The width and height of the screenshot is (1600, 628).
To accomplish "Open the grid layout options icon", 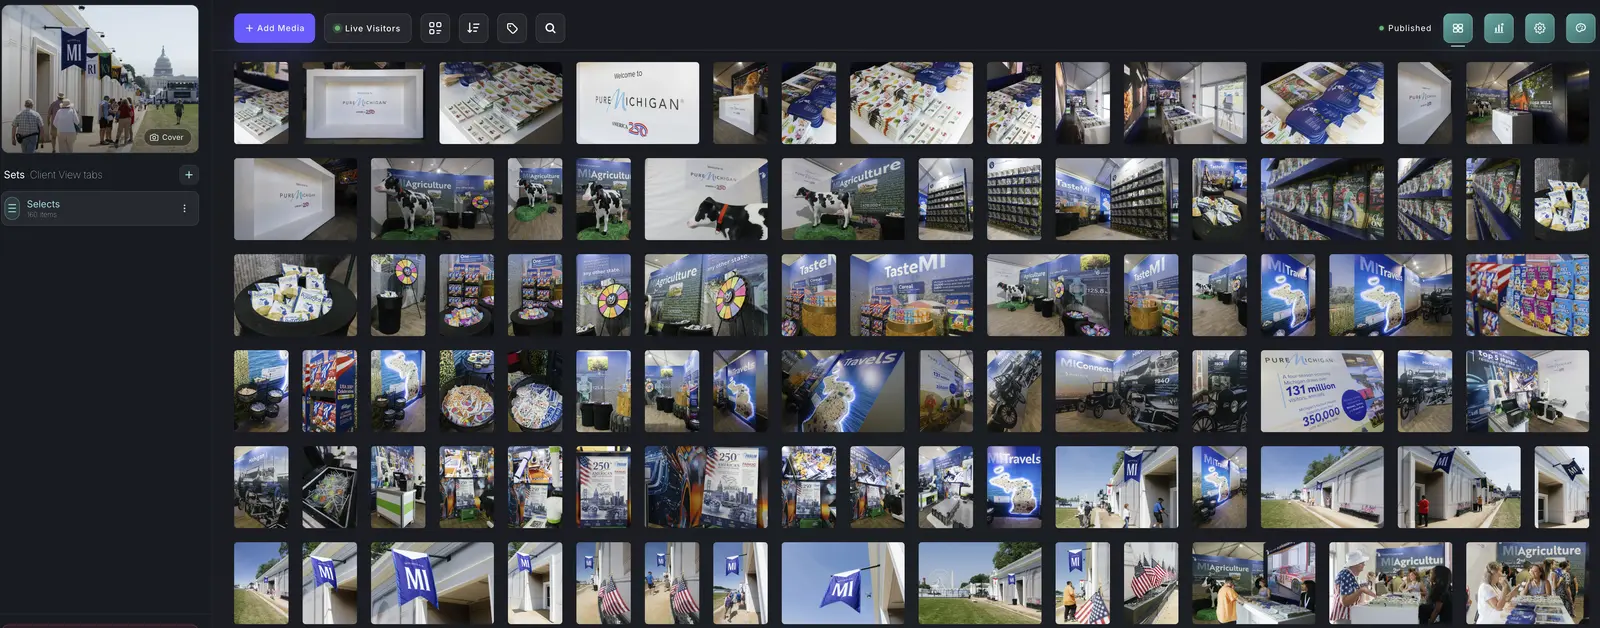I will click(435, 28).
